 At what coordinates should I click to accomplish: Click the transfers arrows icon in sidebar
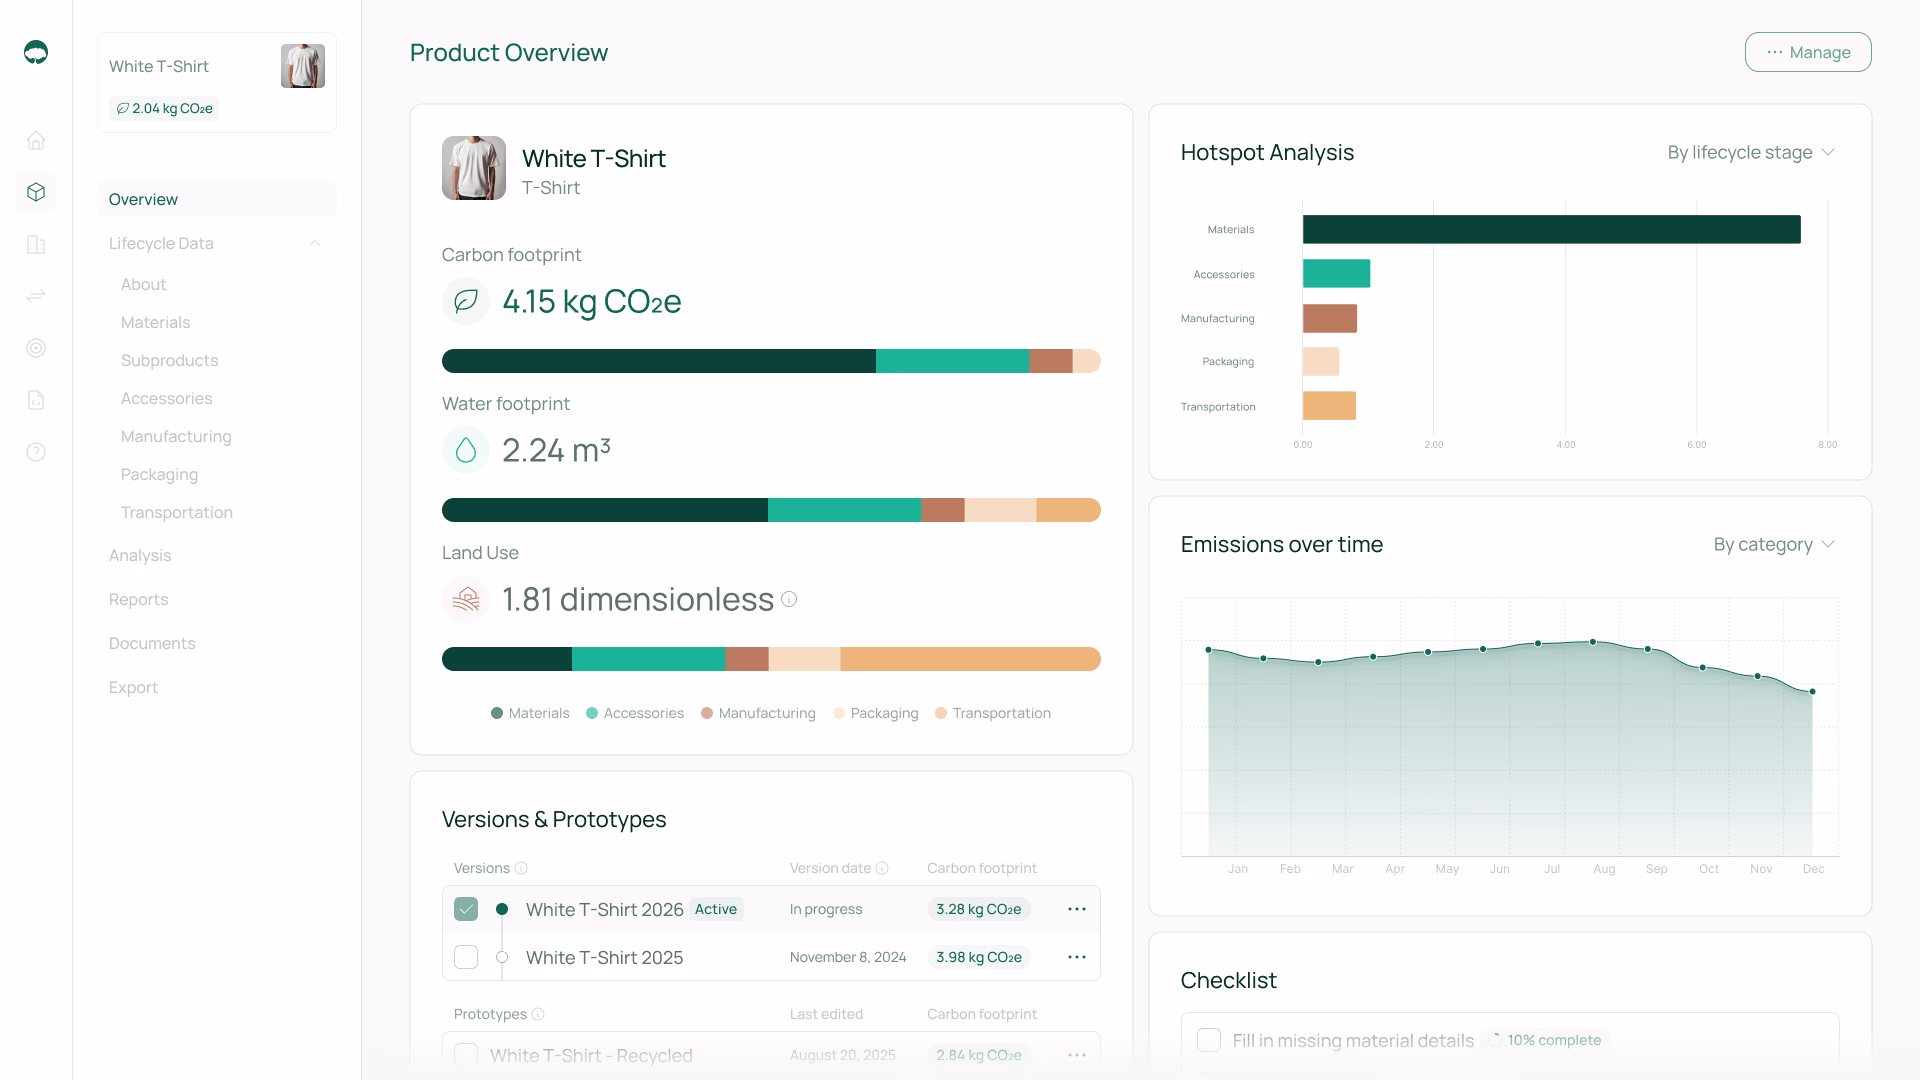tap(36, 296)
